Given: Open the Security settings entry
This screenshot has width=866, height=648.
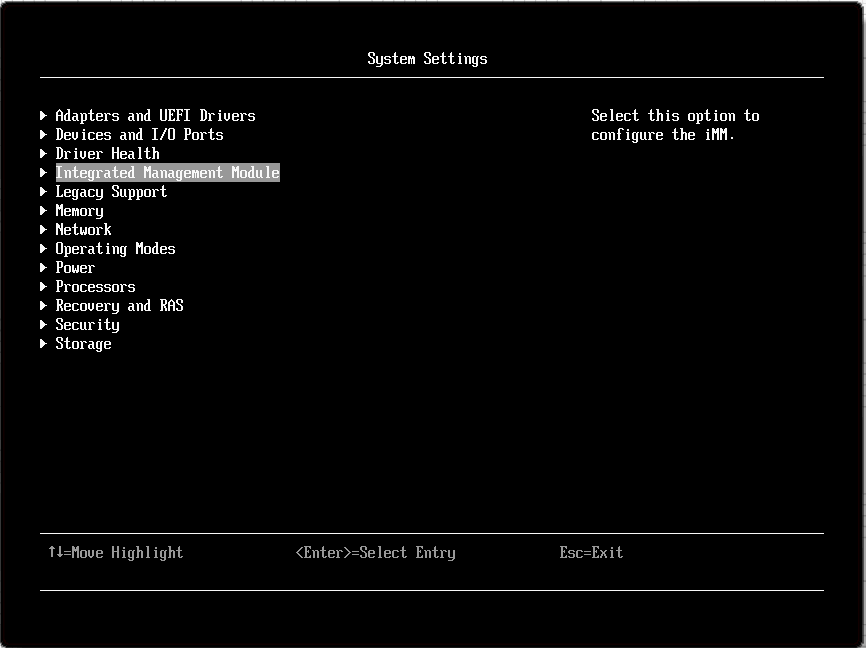Looking at the screenshot, I should click(x=87, y=324).
